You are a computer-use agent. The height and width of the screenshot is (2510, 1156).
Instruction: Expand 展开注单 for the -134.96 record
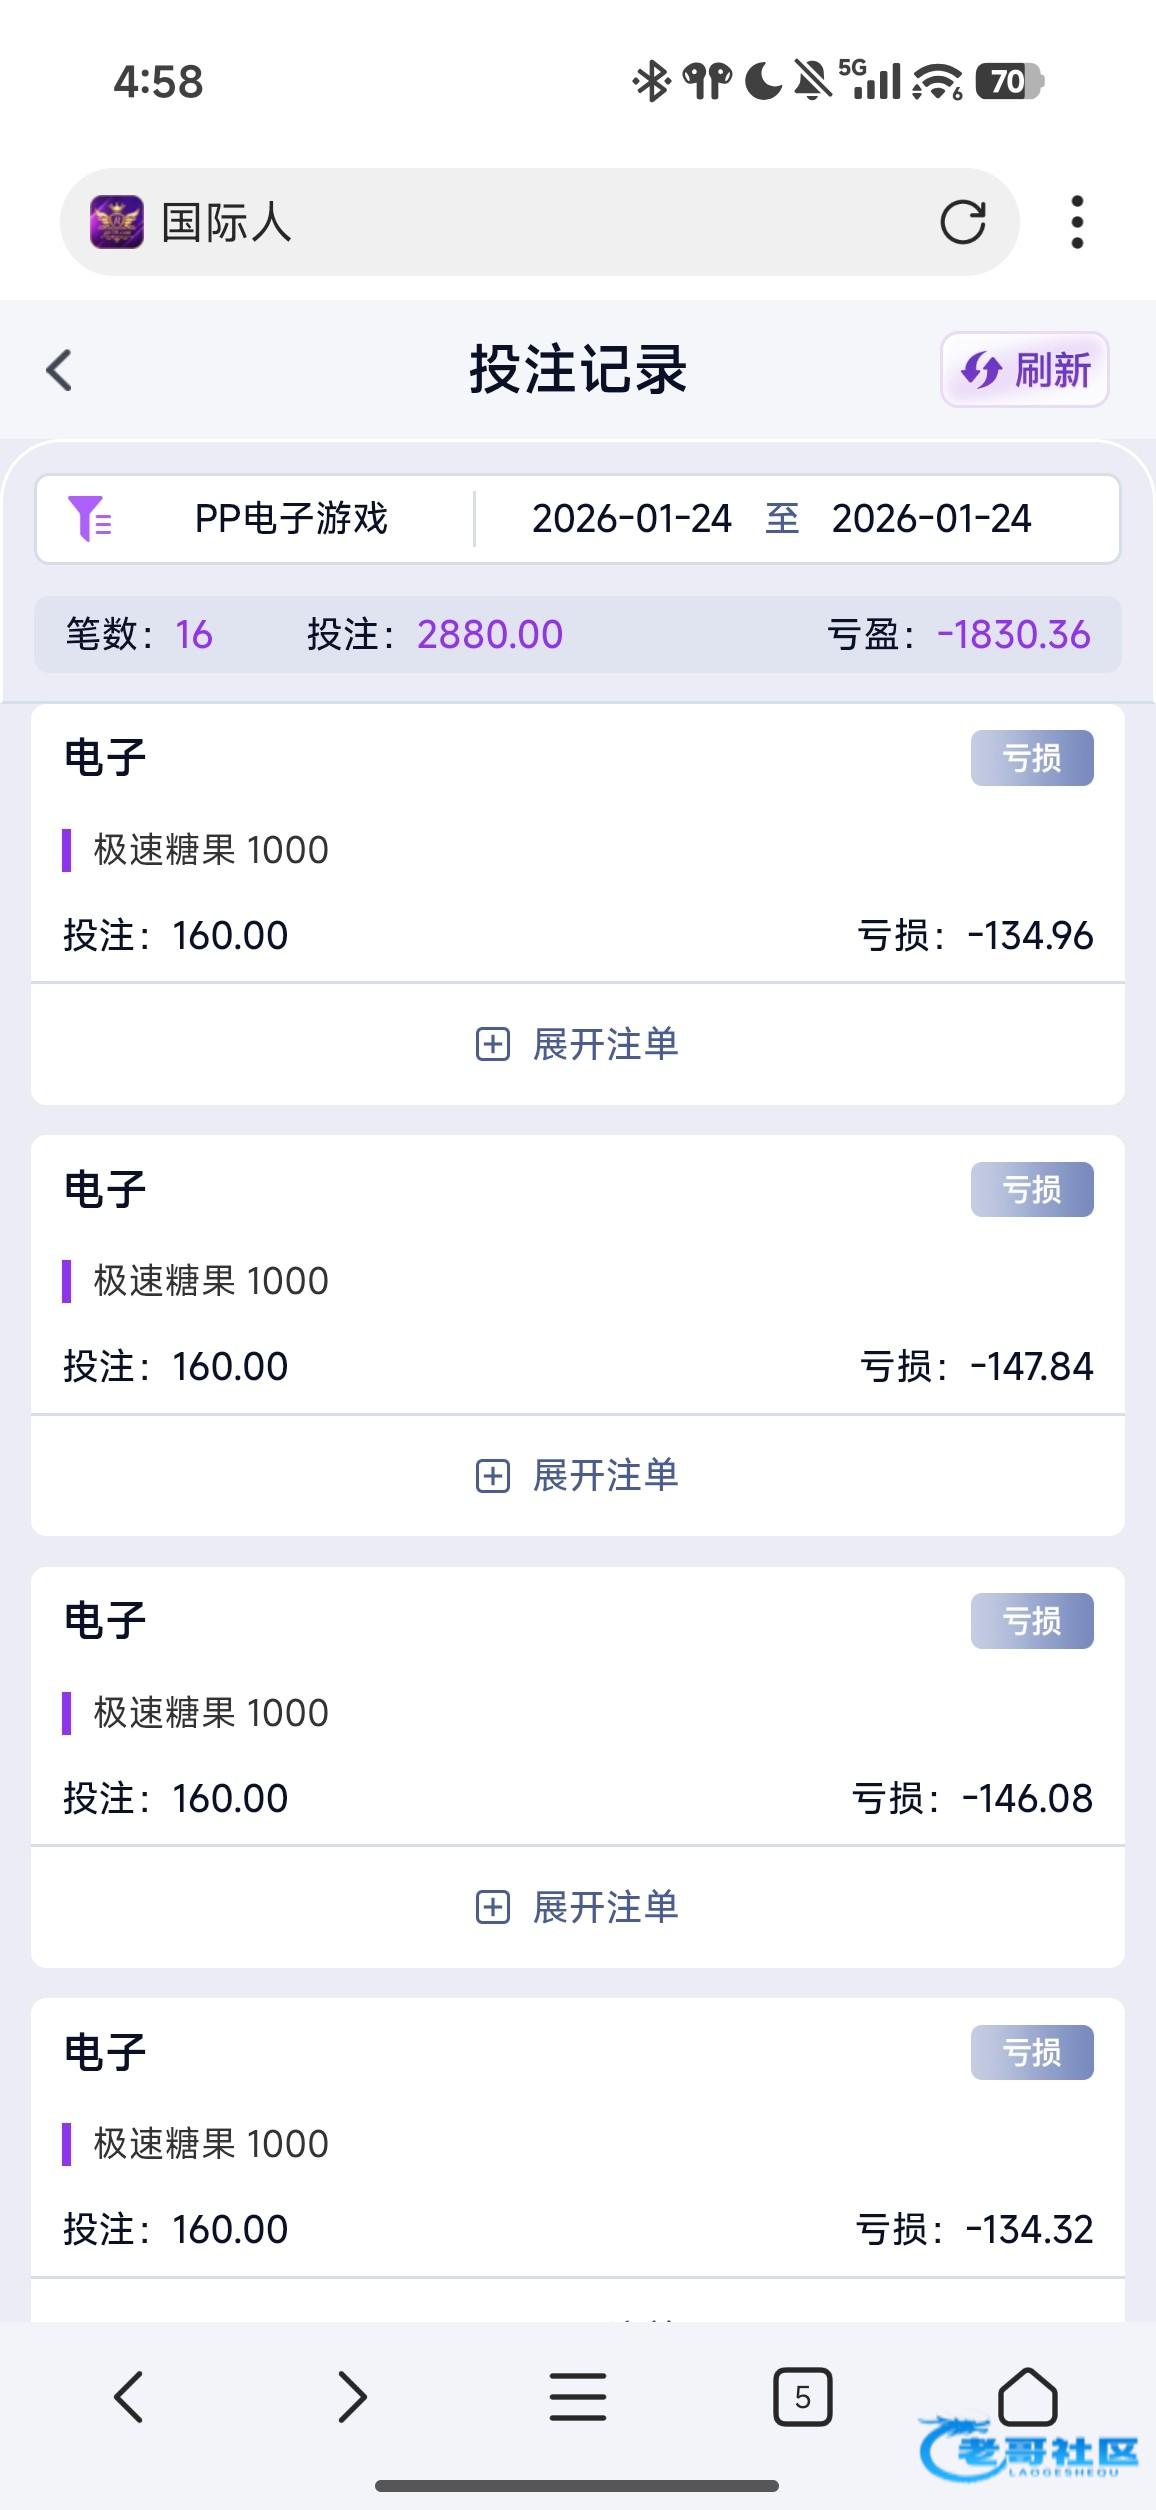click(577, 1044)
